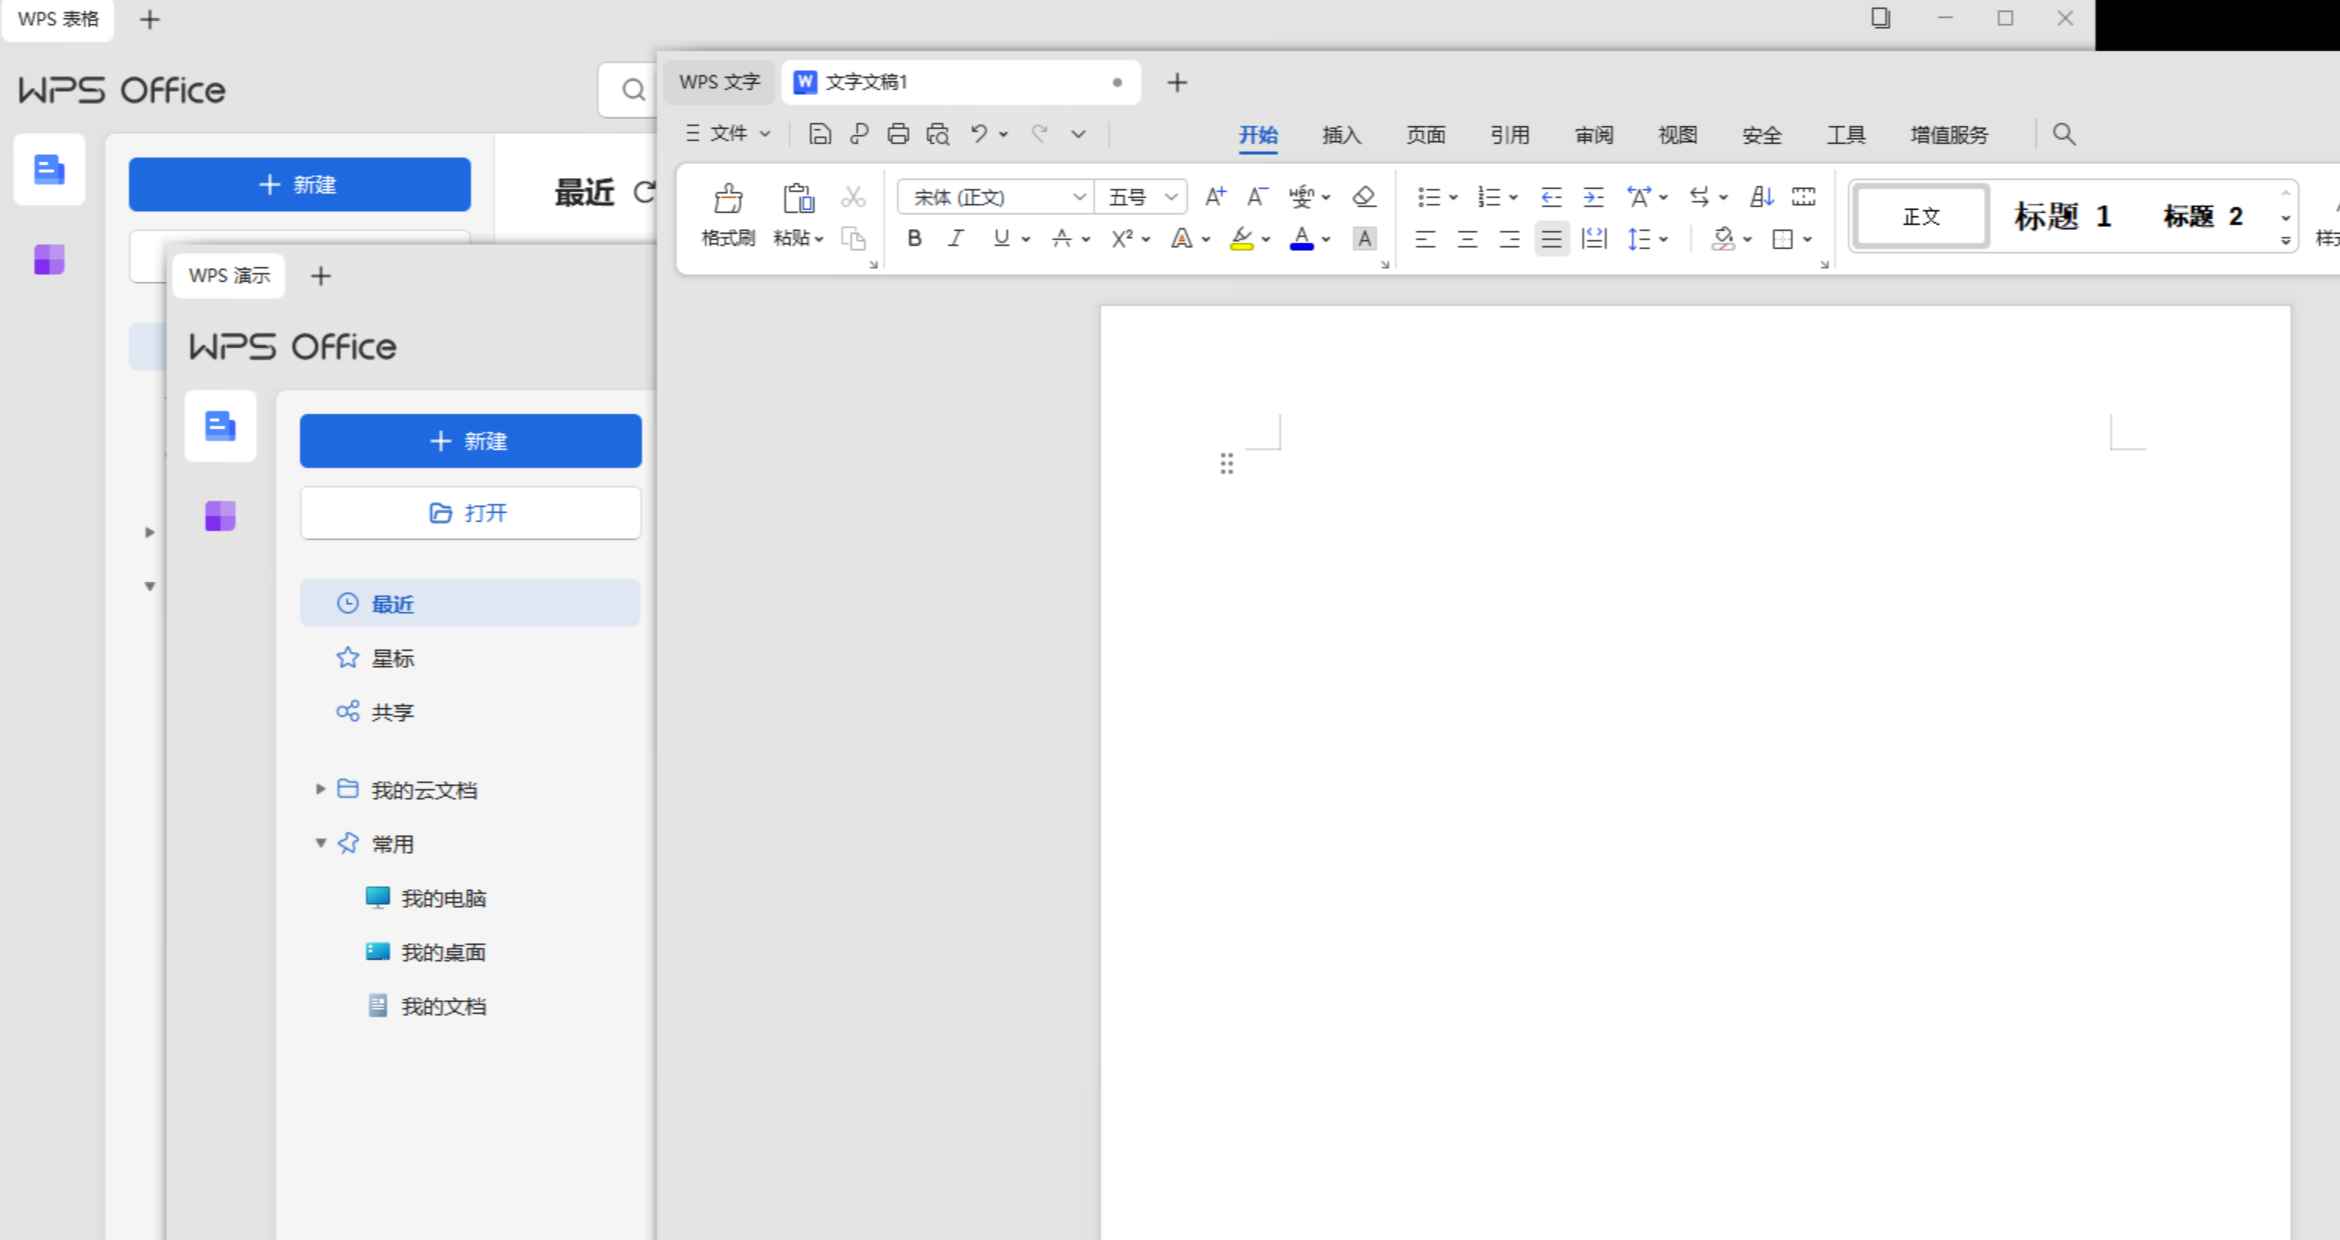
Task: Click the superscript X² icon
Action: point(1121,238)
